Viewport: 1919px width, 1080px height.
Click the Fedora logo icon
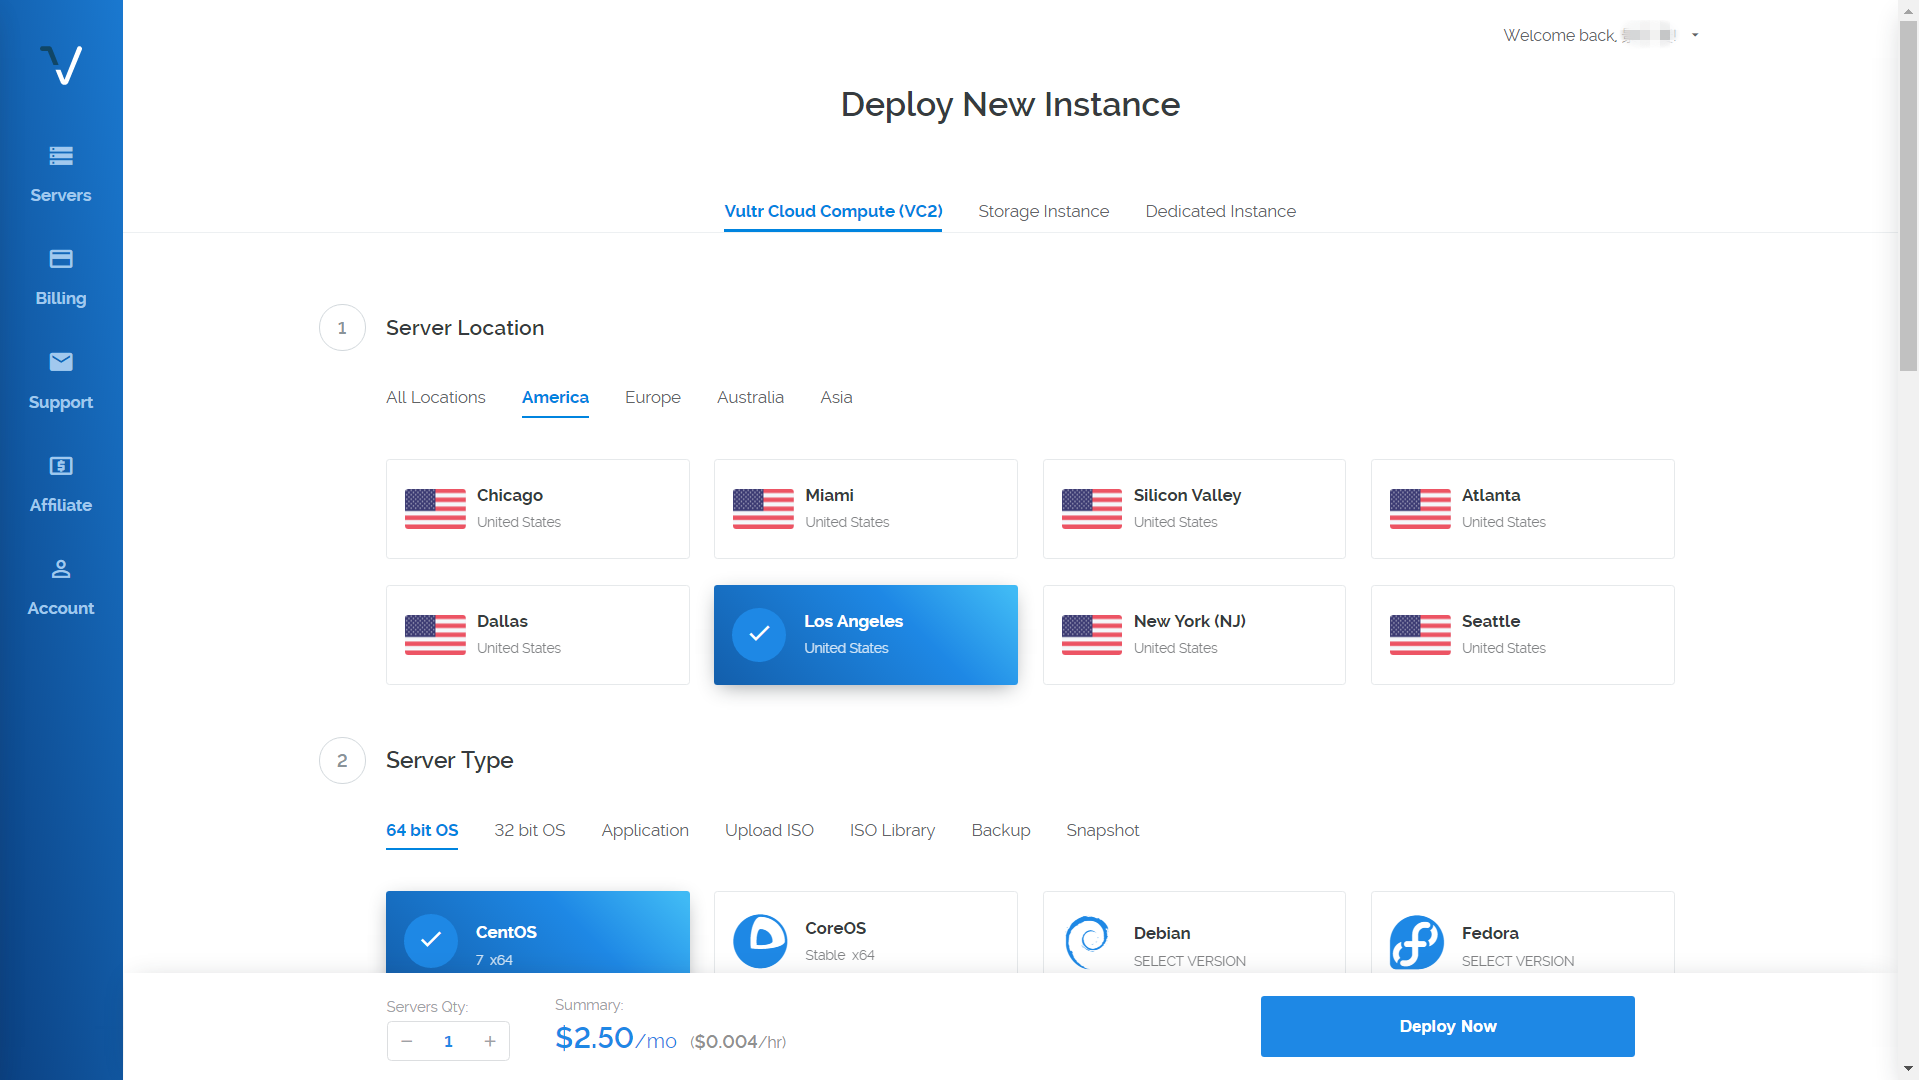point(1416,942)
